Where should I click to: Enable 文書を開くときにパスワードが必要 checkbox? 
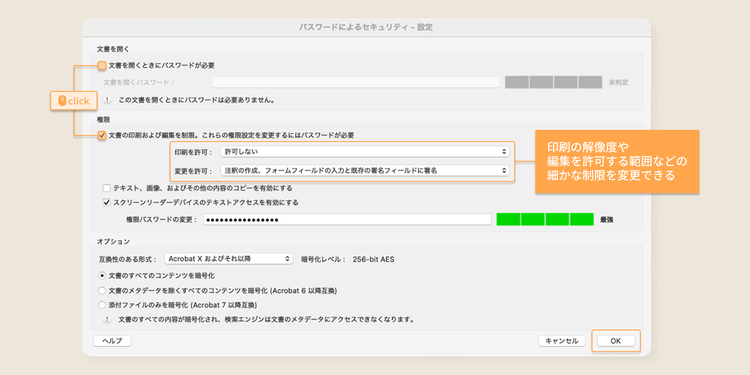coord(102,66)
